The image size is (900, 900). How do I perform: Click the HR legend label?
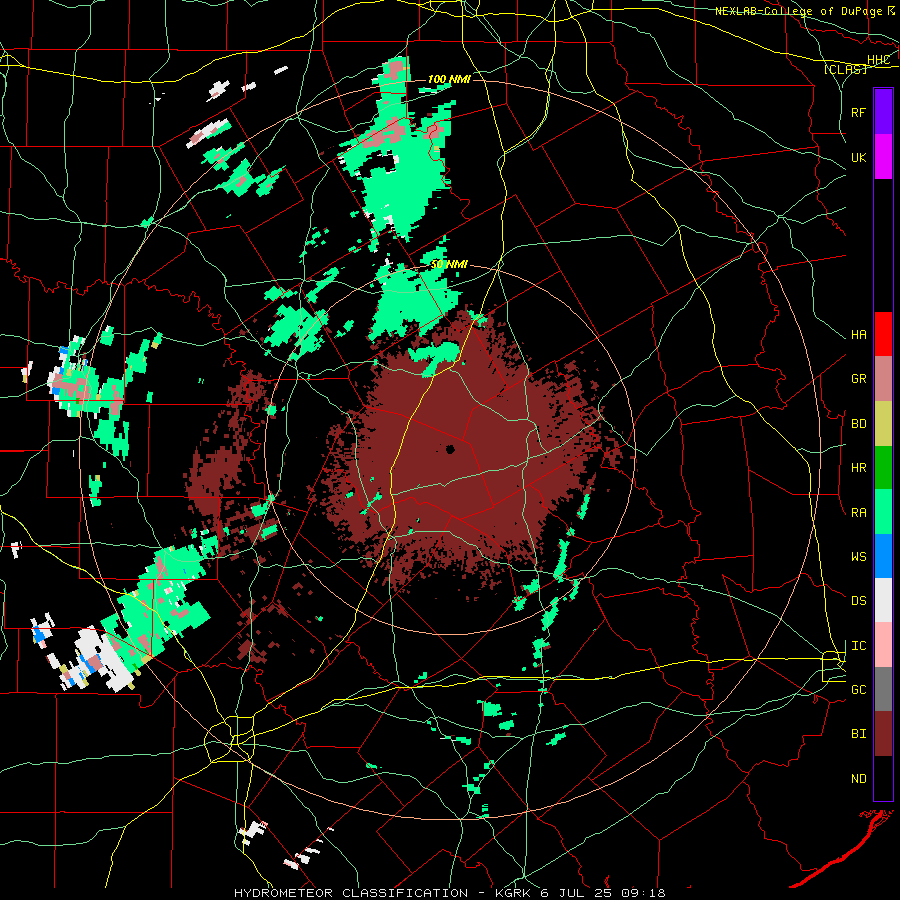pos(858,468)
